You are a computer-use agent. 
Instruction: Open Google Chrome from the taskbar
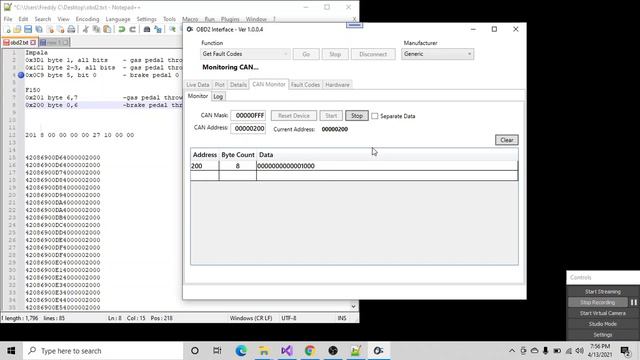coord(310,351)
